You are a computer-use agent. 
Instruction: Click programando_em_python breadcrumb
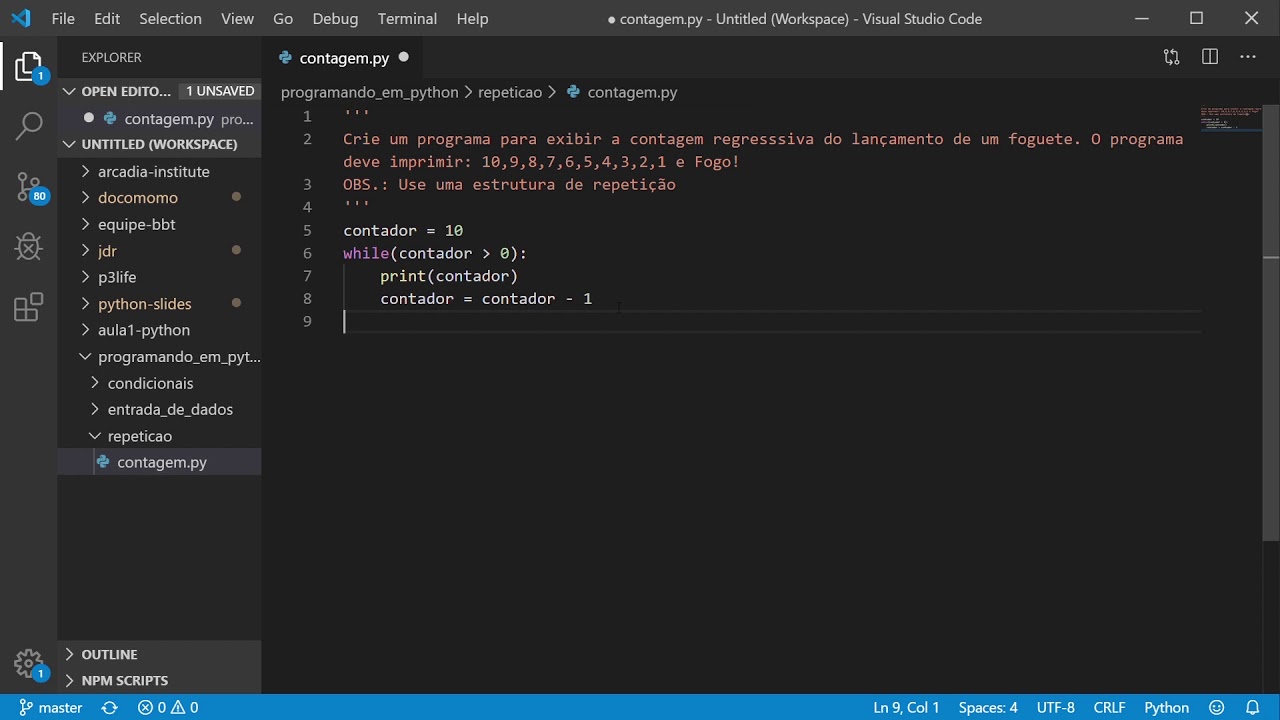369,92
